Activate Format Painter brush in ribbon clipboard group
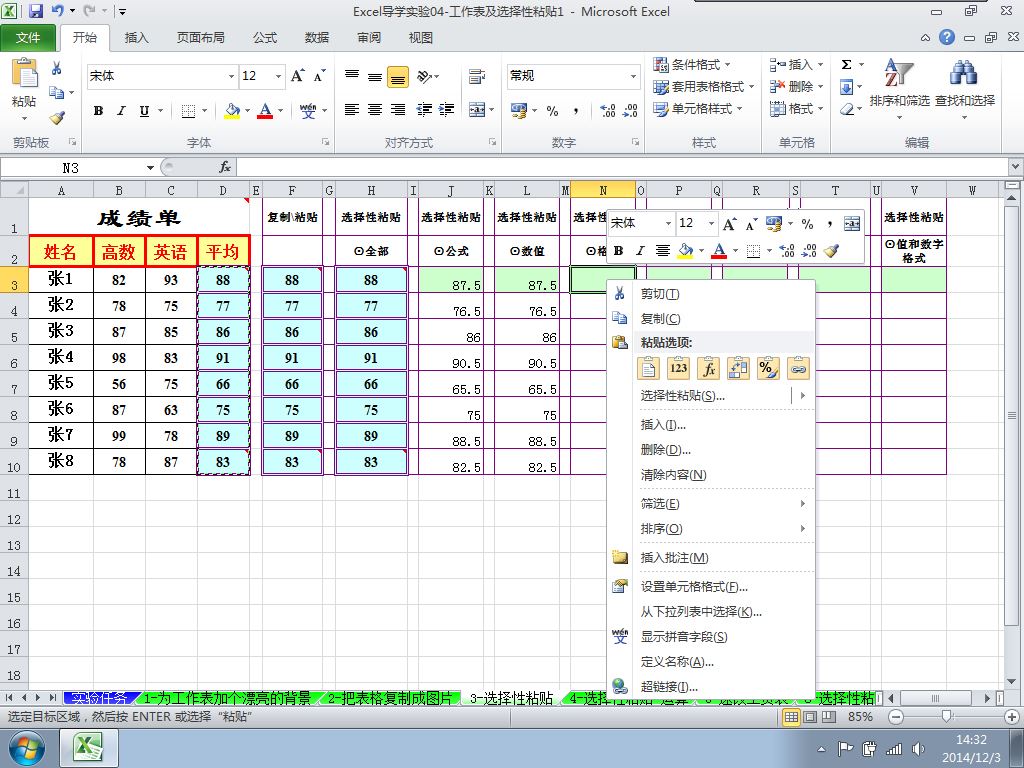Screen dimensions: 1024x768 57,118
